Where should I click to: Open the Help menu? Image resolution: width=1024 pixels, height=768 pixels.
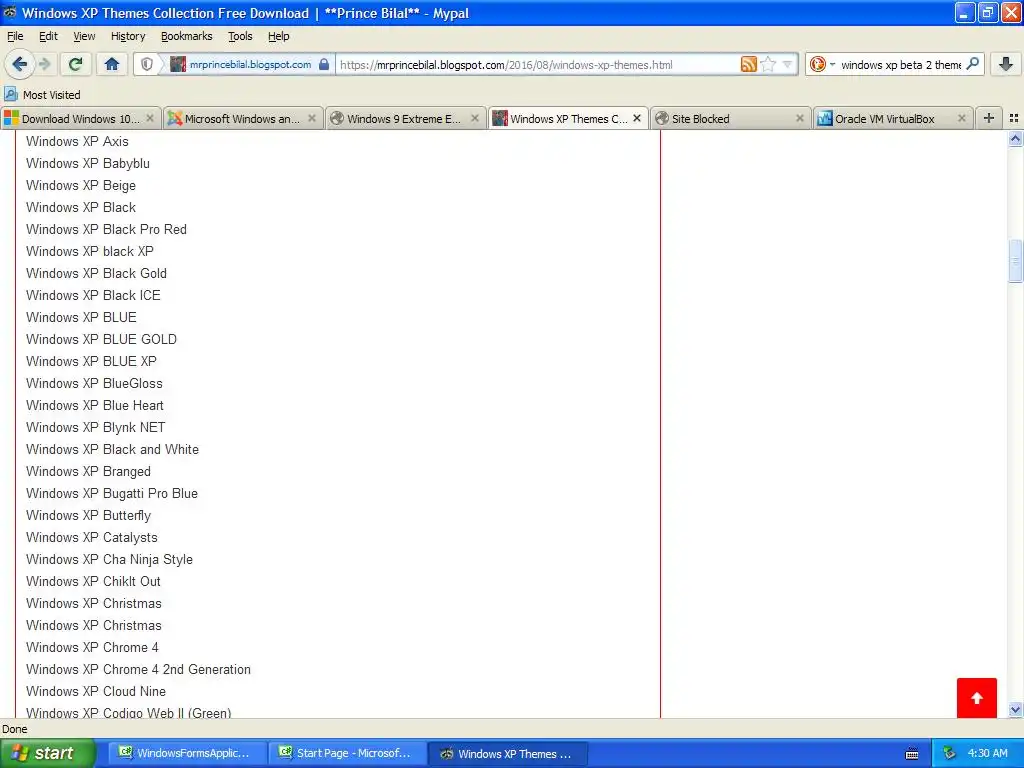278,36
